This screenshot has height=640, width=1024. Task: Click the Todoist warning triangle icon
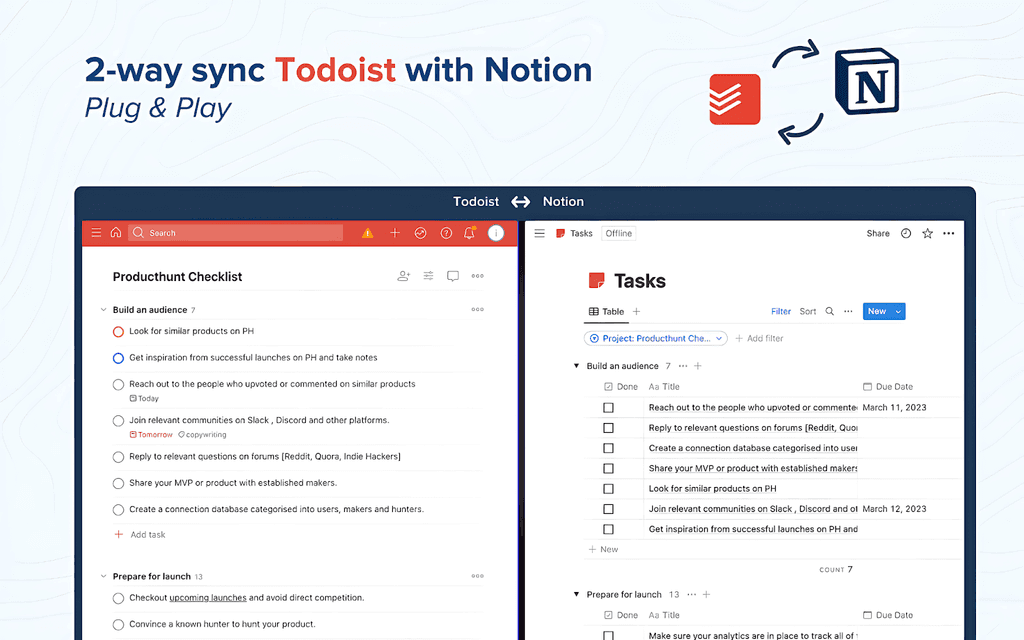coord(367,232)
